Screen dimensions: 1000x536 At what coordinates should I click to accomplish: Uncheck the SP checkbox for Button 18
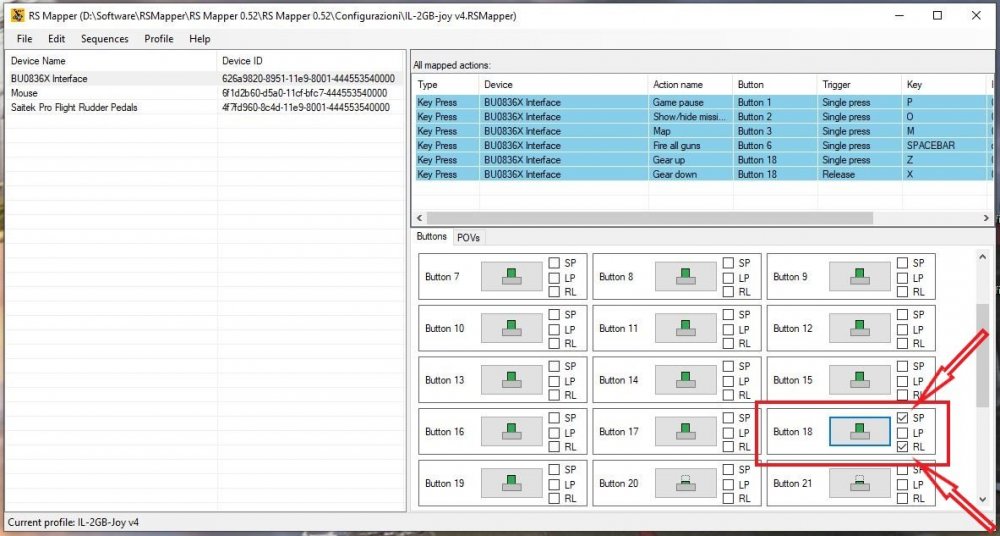click(x=903, y=418)
